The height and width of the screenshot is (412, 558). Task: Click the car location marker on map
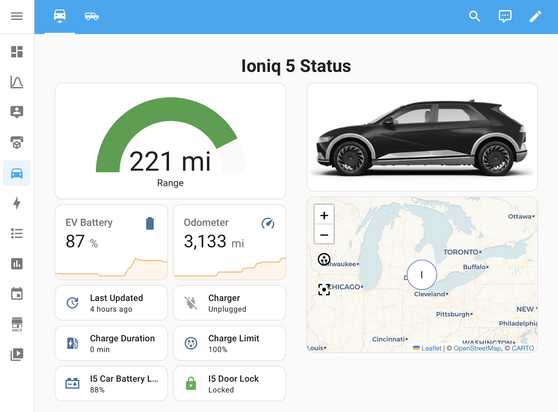[422, 275]
